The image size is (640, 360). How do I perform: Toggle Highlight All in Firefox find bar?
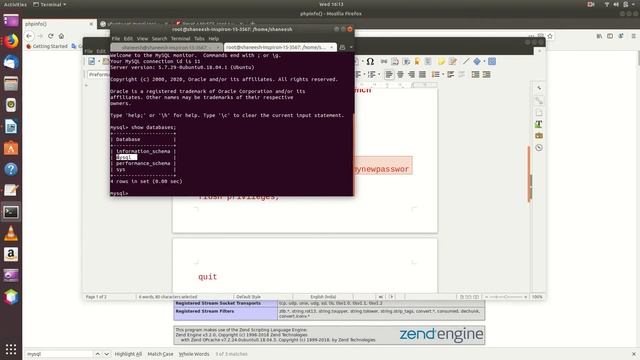[128, 354]
